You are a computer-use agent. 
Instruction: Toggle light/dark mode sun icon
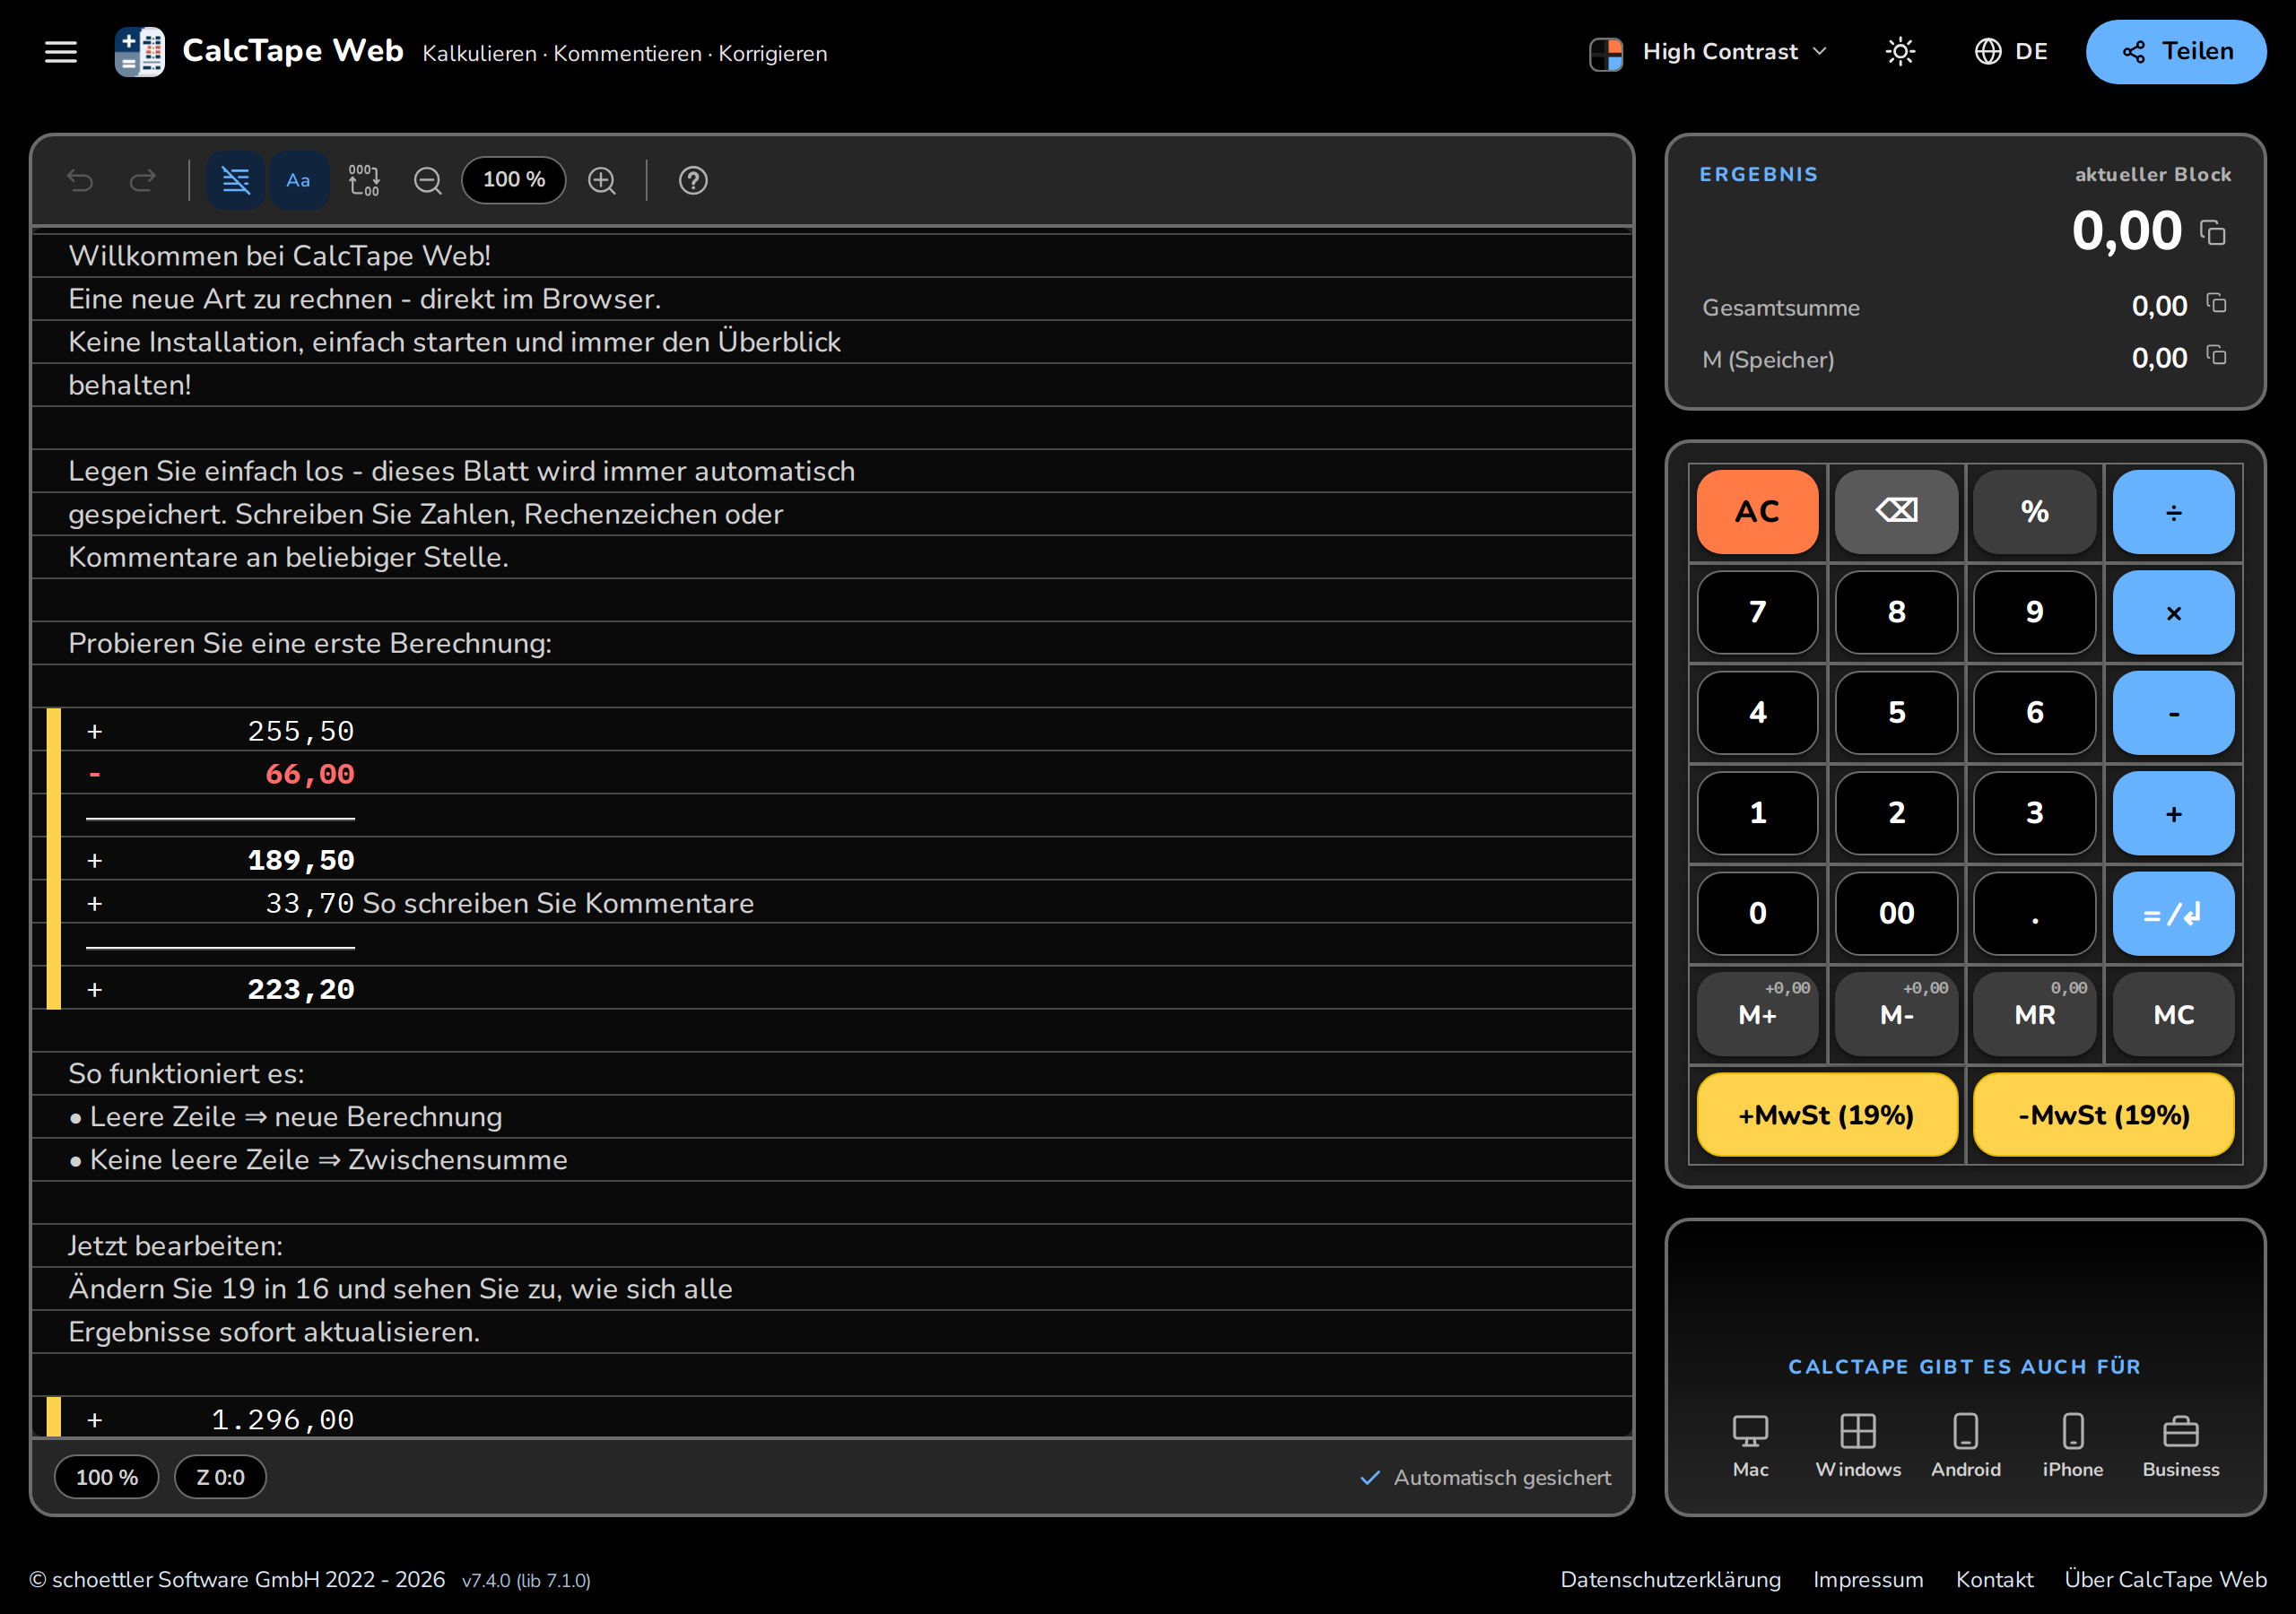(x=1900, y=52)
